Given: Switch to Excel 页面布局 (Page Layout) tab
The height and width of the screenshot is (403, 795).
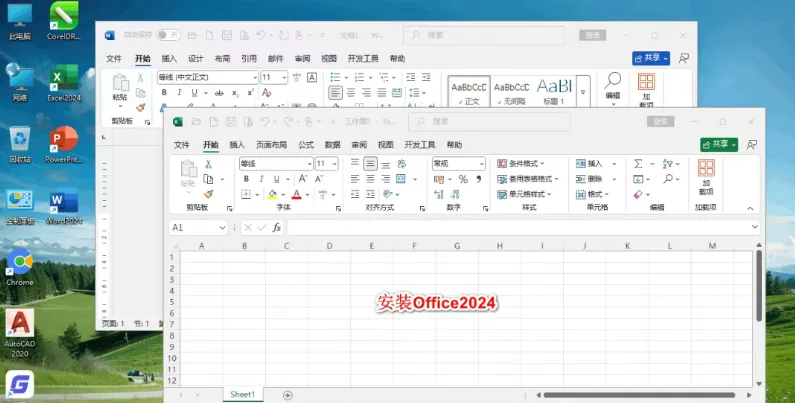Looking at the screenshot, I should pyautogui.click(x=271, y=145).
